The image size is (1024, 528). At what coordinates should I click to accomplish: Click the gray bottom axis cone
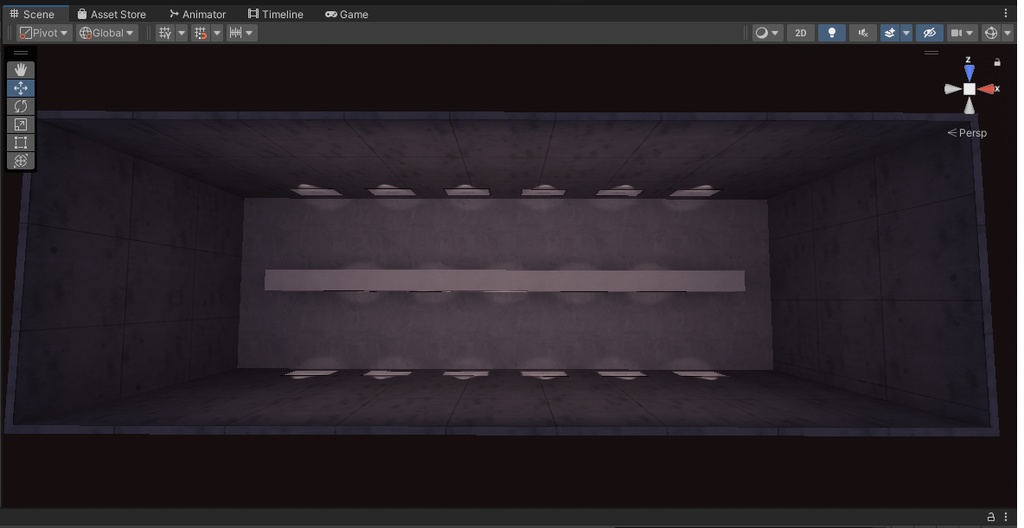tap(970, 106)
